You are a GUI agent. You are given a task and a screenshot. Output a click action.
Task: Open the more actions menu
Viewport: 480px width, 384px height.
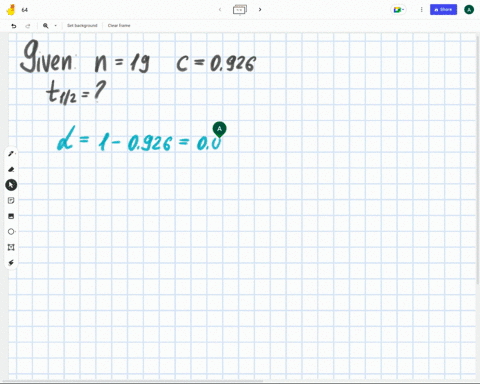[421, 10]
